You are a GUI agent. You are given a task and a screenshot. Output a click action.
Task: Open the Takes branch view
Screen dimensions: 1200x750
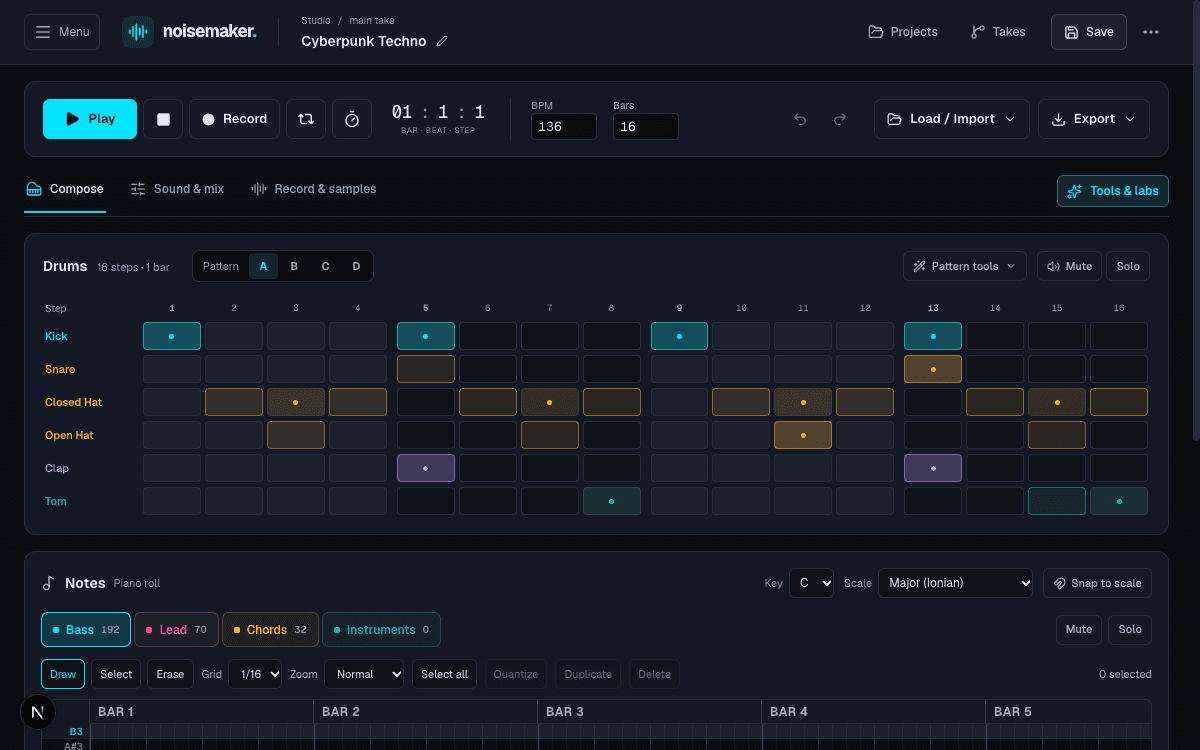(998, 32)
